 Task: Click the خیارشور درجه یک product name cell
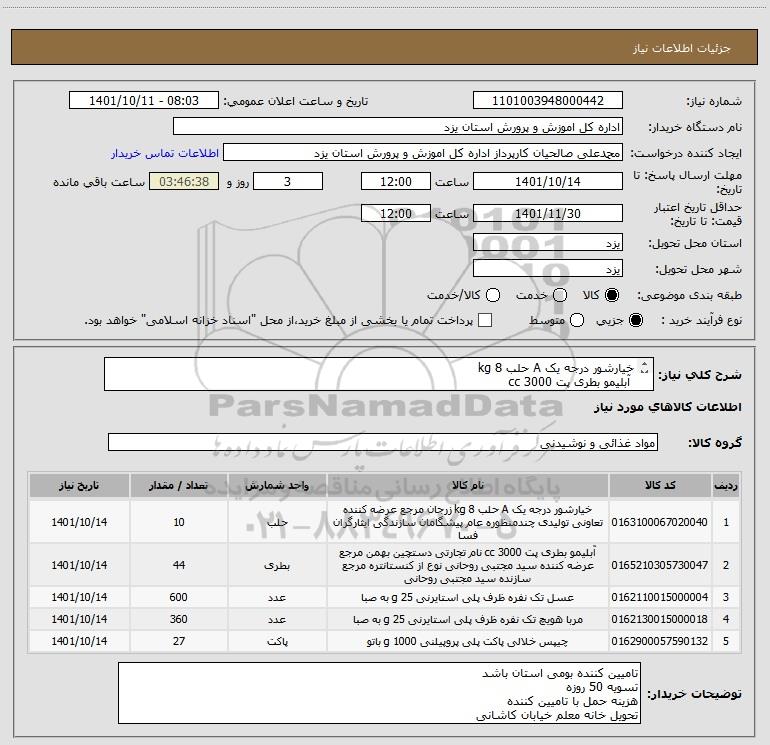[x=468, y=522]
